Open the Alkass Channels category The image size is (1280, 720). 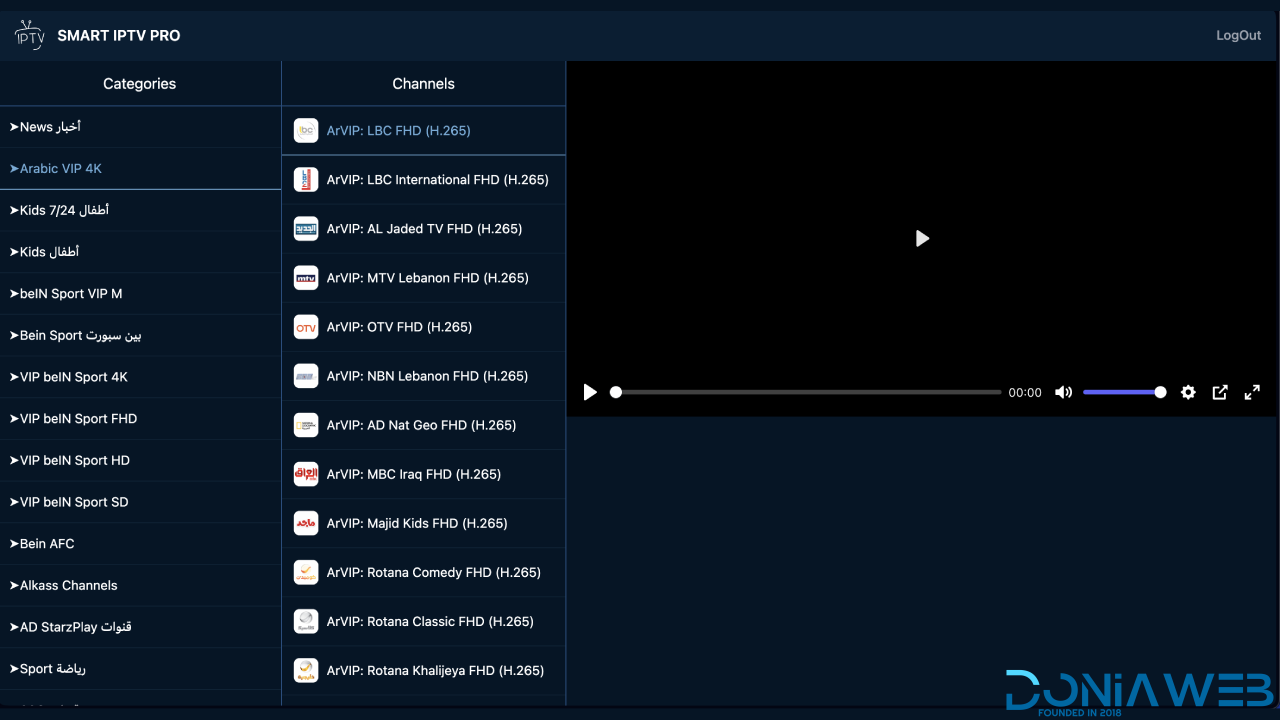coord(140,585)
